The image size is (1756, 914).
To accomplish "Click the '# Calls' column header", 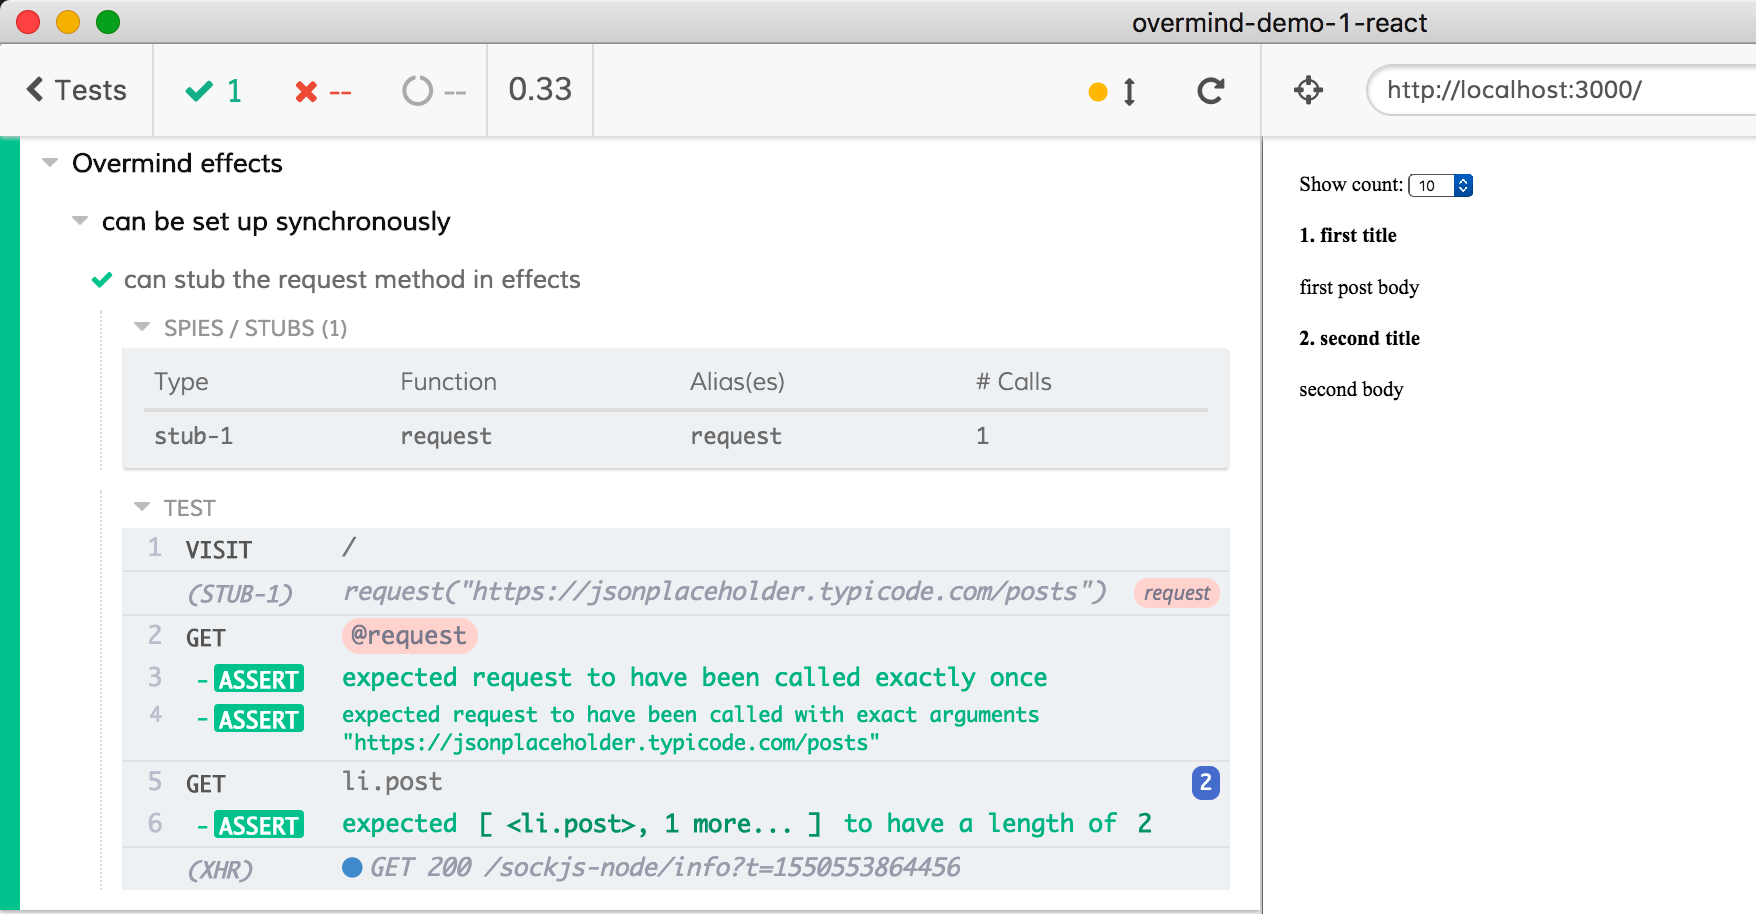I will 1014,381.
